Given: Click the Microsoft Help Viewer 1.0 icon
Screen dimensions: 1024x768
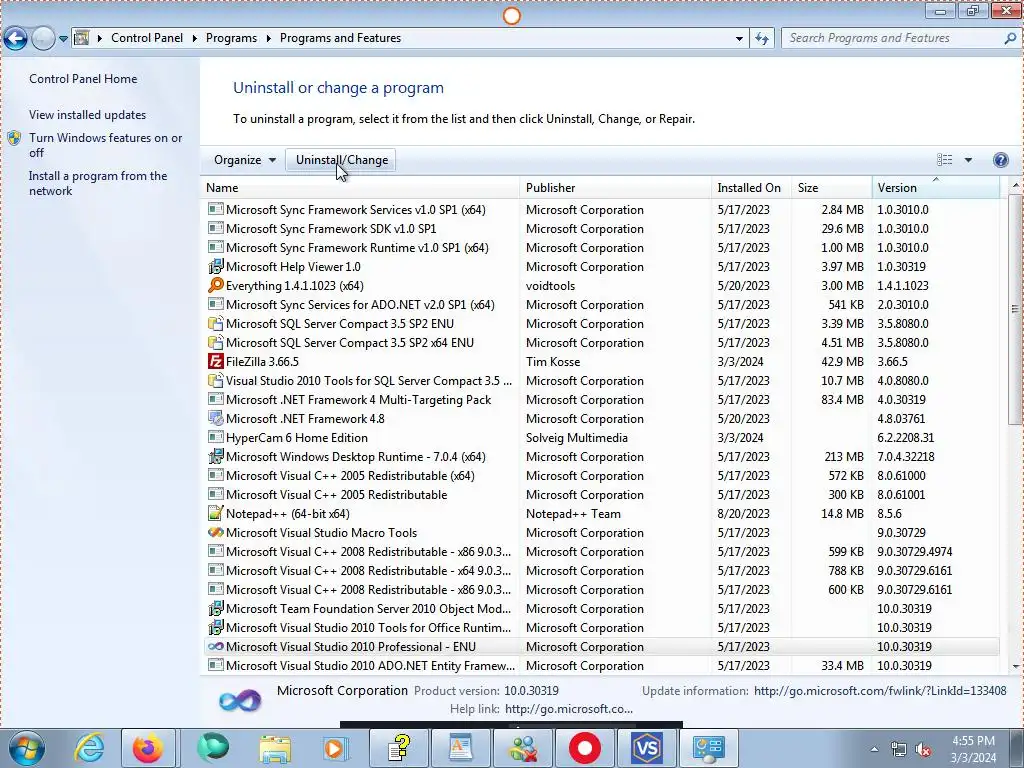Looking at the screenshot, I should pos(216,266).
